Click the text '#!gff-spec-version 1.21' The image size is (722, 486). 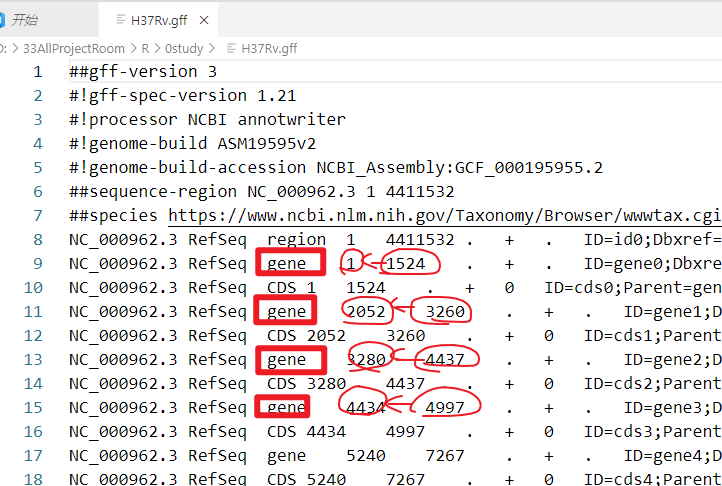click(x=182, y=96)
